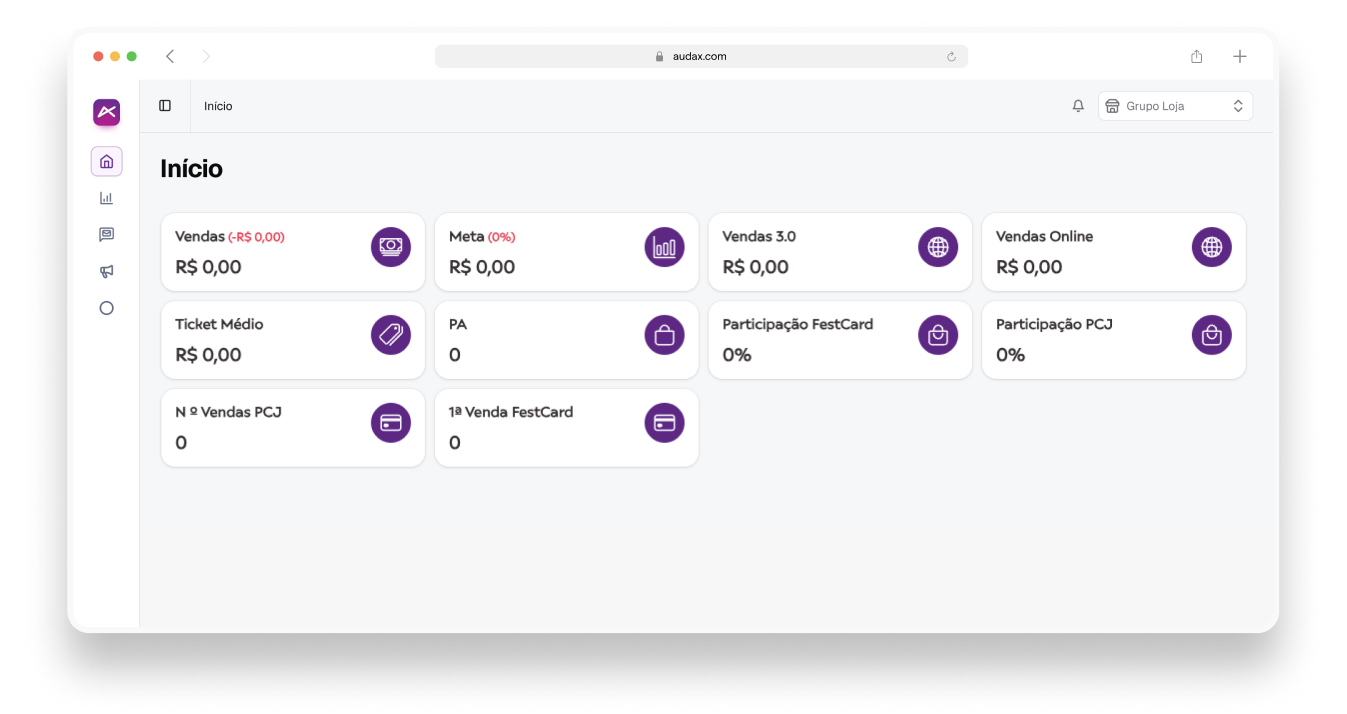Click the Ticket Médio tag icon

tap(391, 335)
